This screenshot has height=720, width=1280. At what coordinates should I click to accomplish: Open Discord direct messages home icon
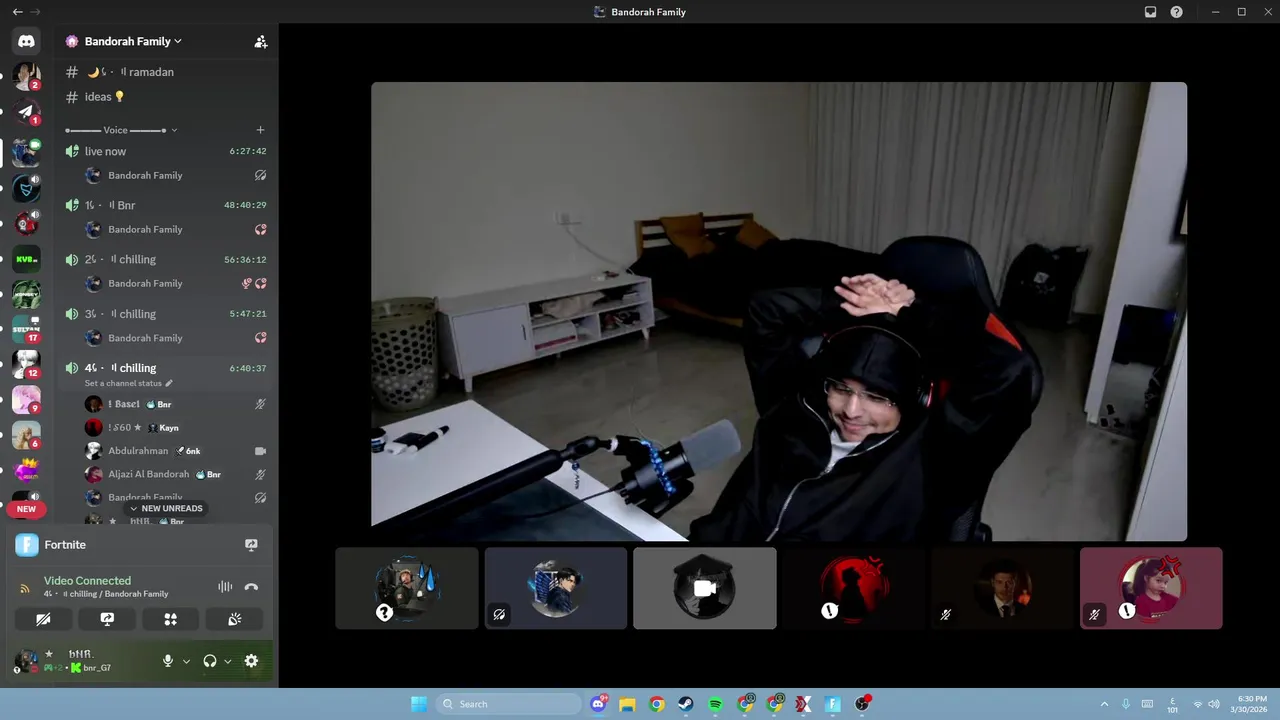click(26, 41)
